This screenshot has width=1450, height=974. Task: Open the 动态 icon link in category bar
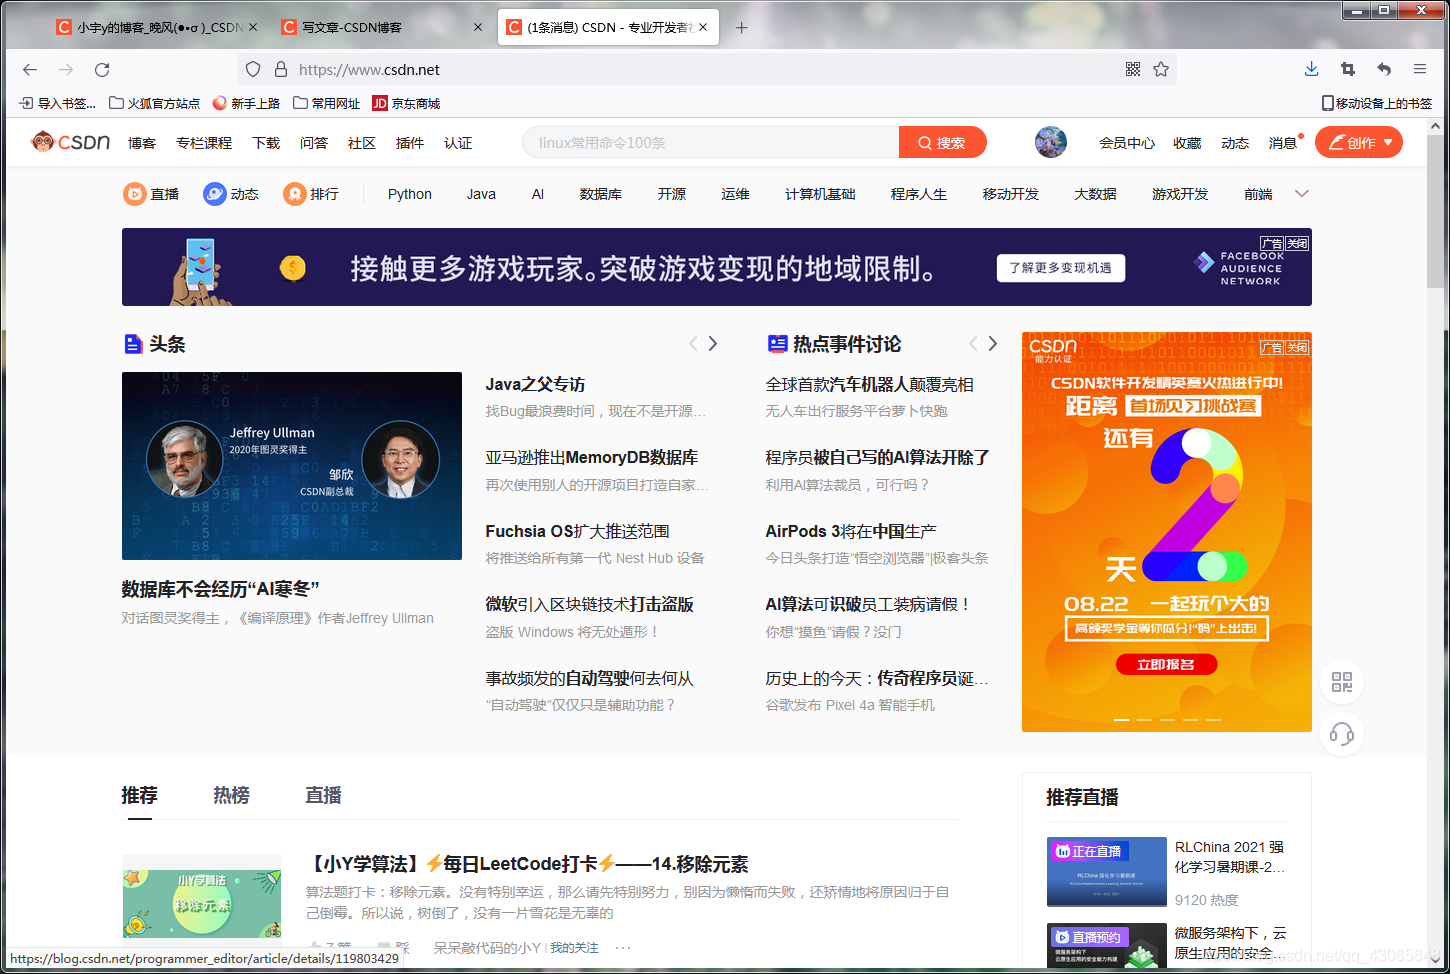(231, 194)
